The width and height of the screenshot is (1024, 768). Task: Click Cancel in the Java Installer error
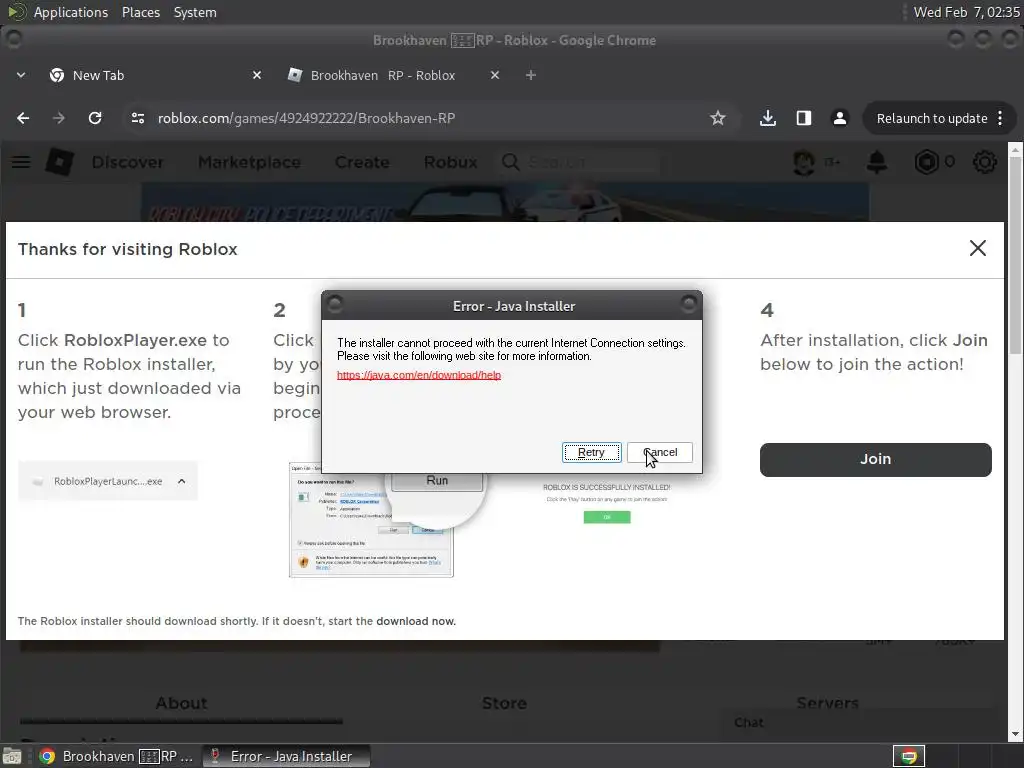[x=660, y=453]
